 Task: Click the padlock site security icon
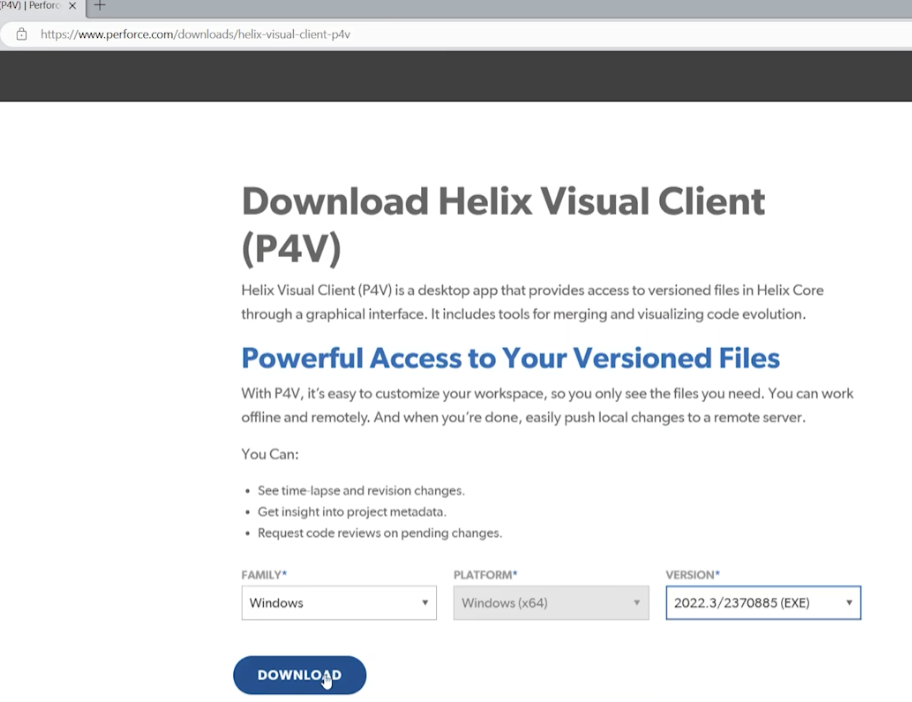pos(22,34)
